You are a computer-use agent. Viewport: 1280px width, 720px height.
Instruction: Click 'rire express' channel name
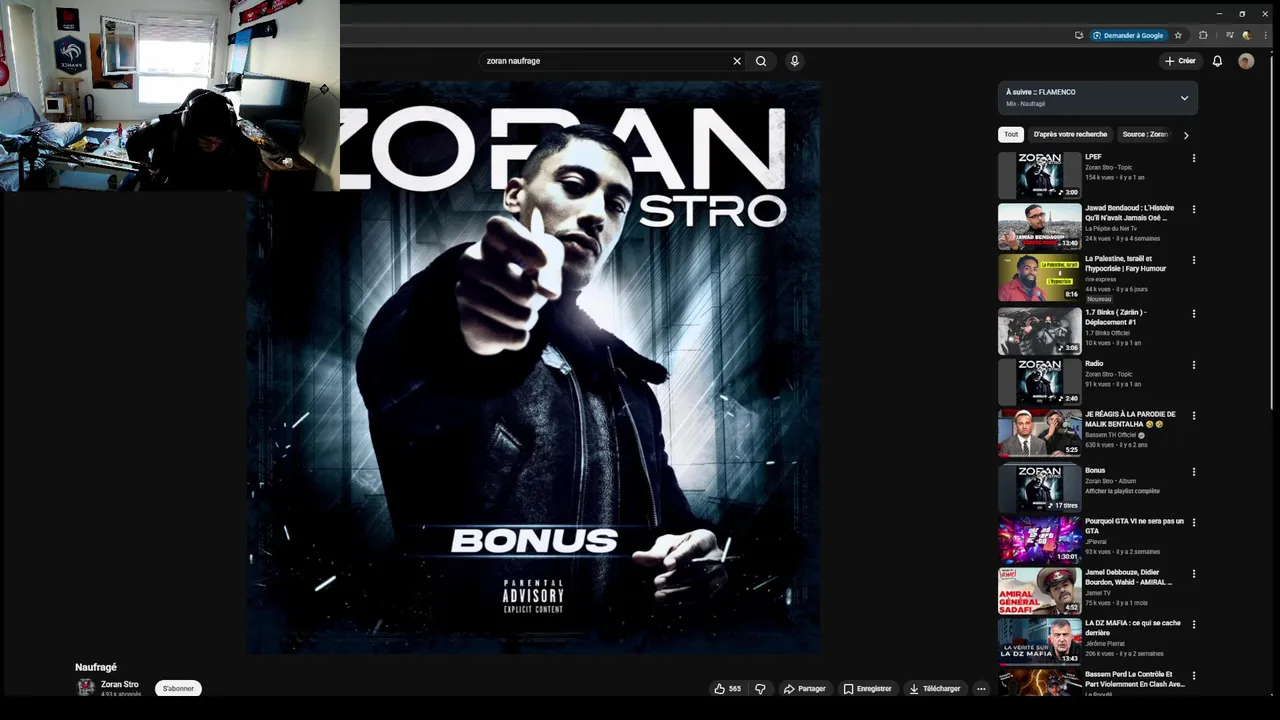[x=1101, y=279]
